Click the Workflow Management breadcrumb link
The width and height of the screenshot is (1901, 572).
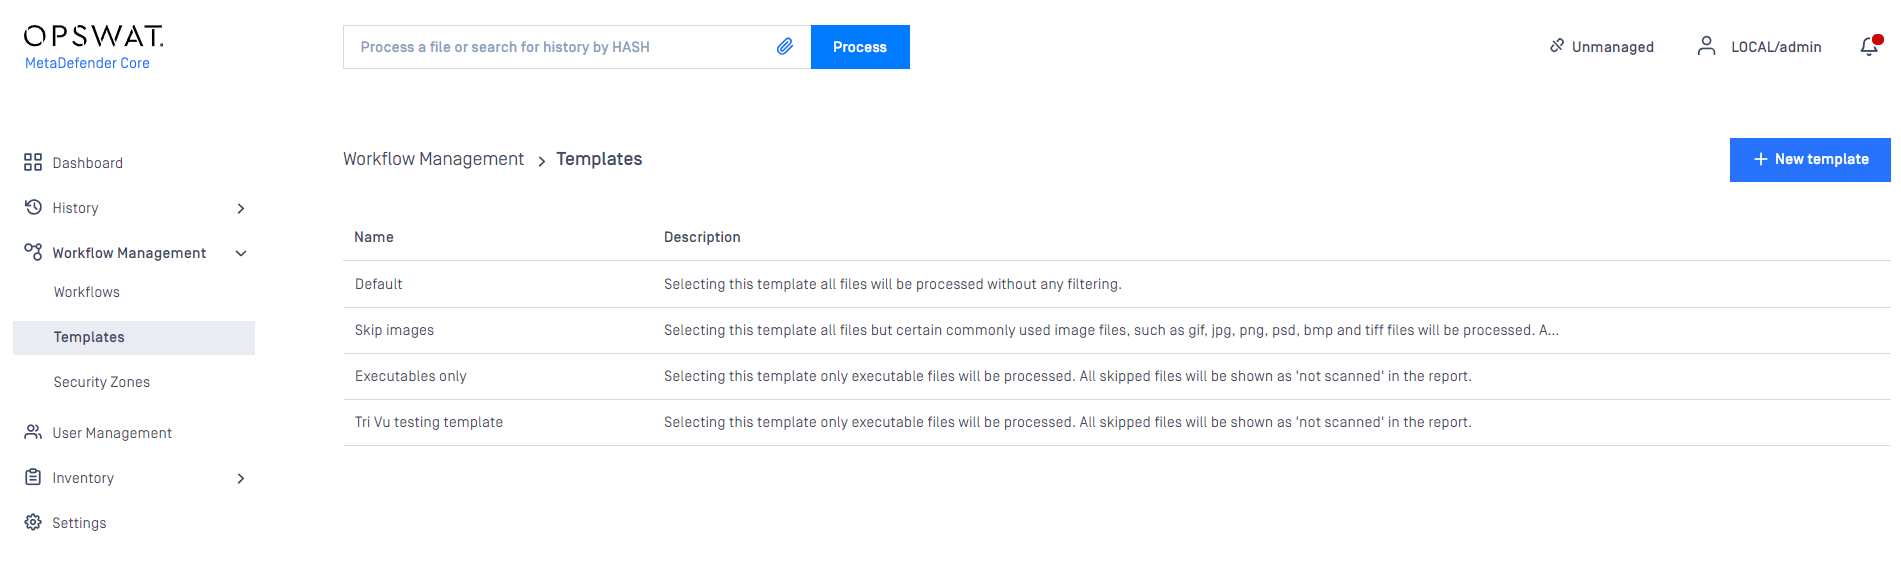tap(433, 159)
